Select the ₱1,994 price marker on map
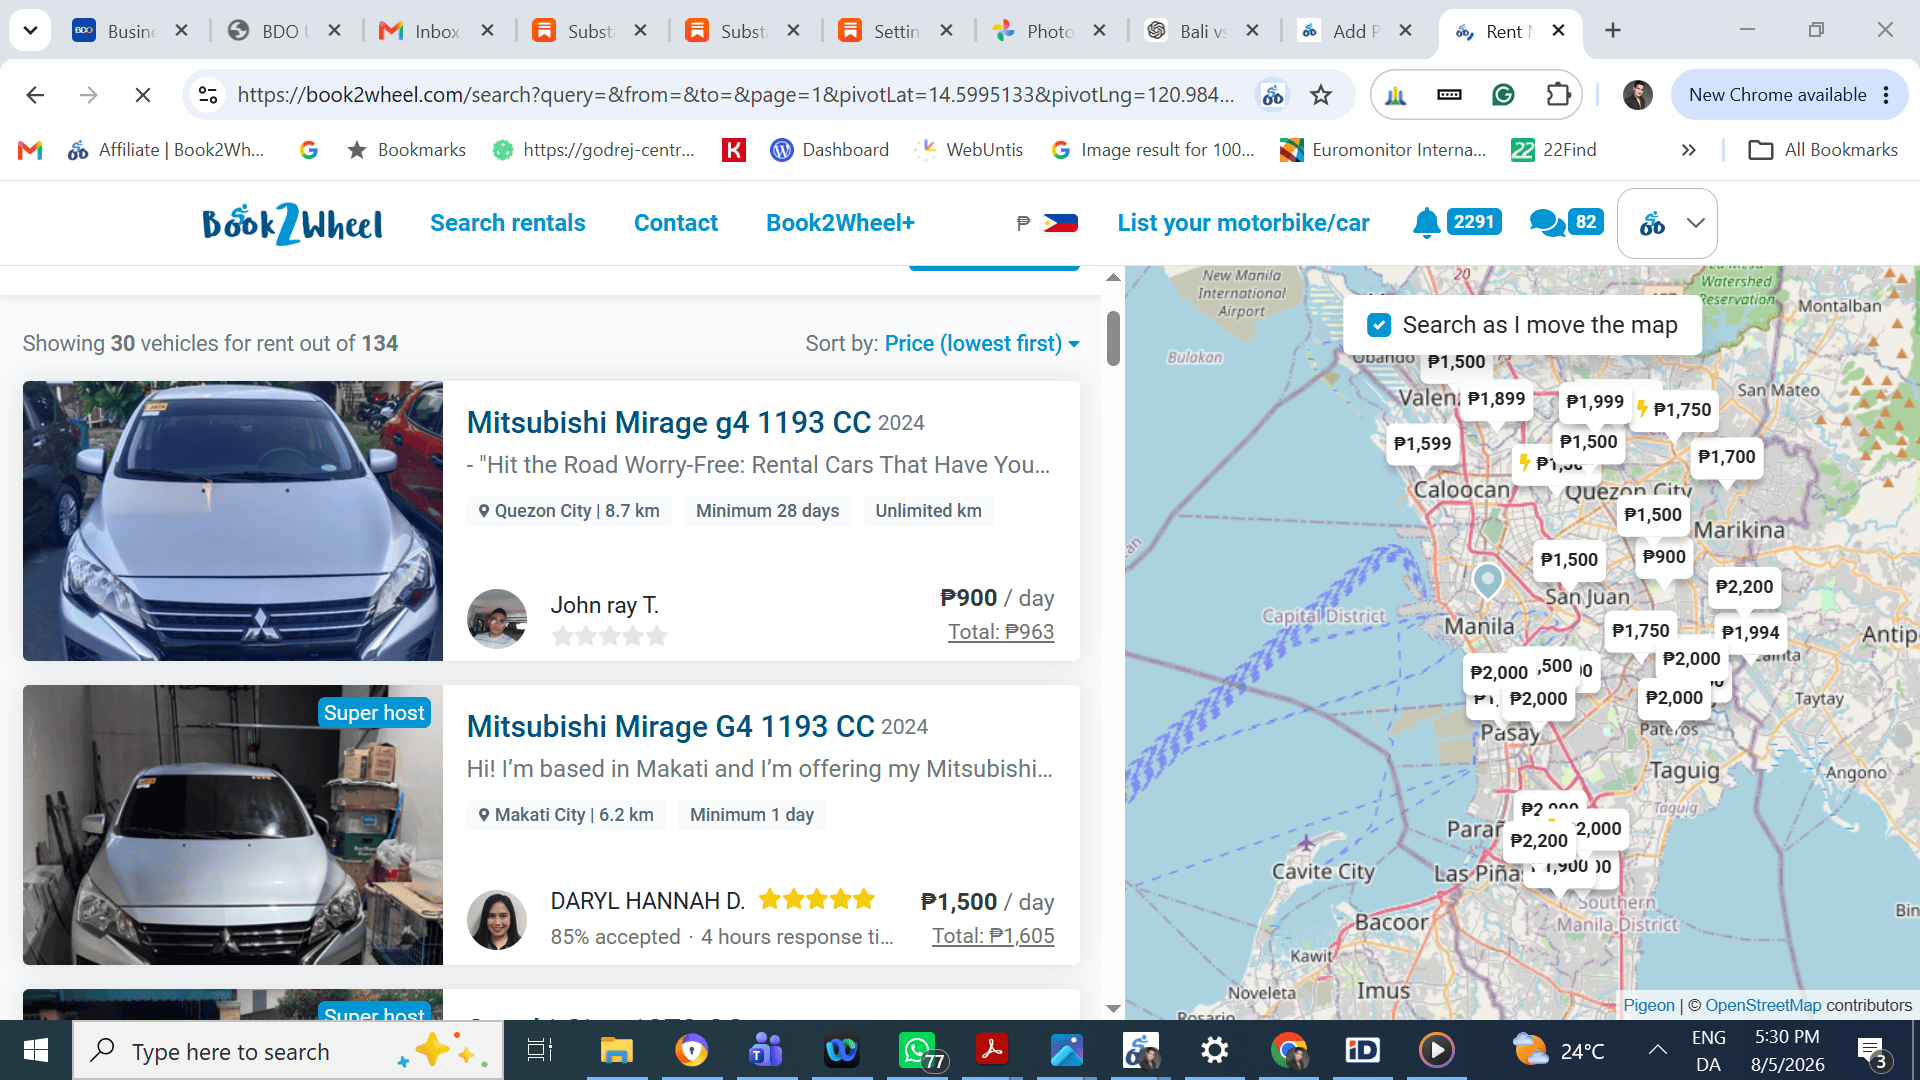The height and width of the screenshot is (1080, 1920). 1750,632
